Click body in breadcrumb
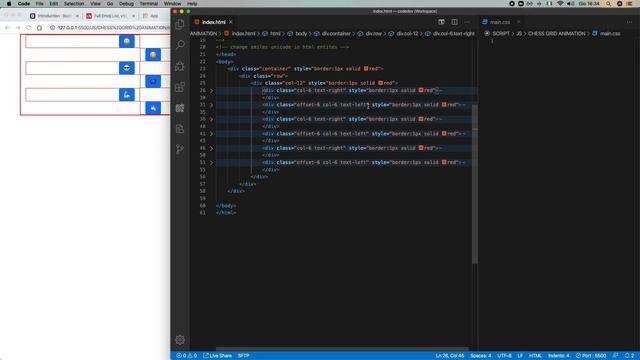640x360 pixels. tap(301, 33)
